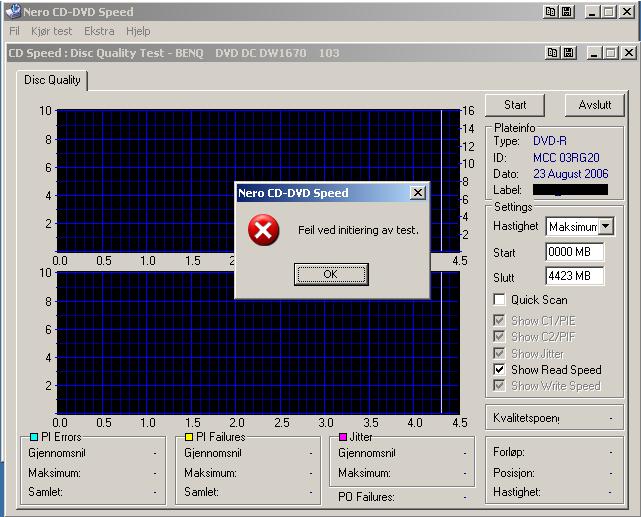Select the Disc Quality tab
The image size is (641, 517).
click(x=52, y=80)
